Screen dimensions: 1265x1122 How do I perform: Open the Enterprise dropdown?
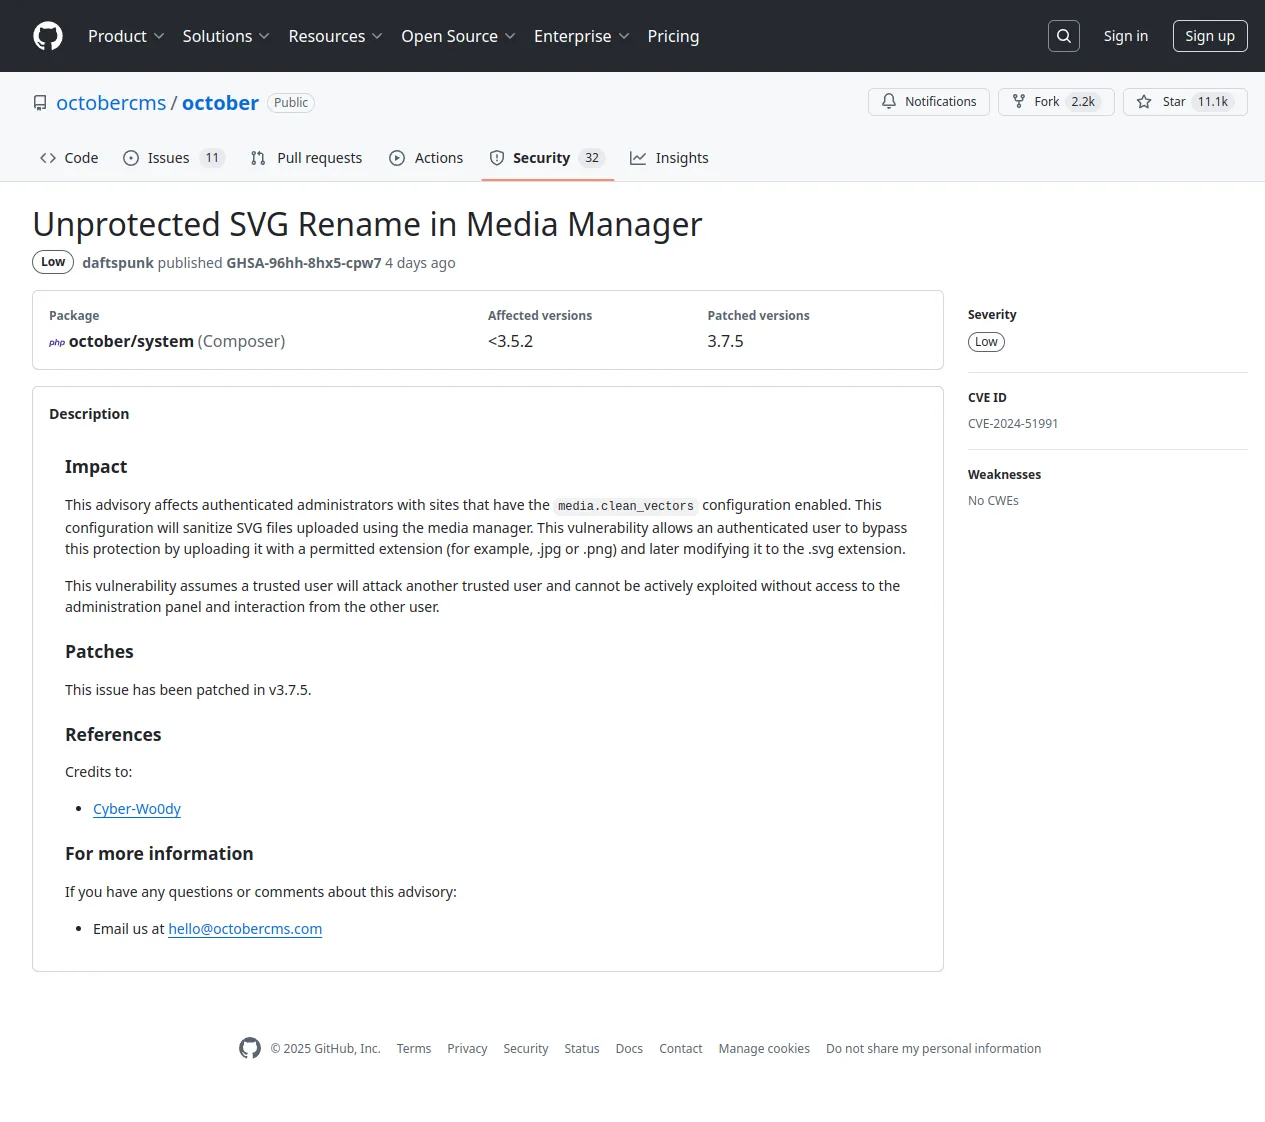[x=582, y=36]
